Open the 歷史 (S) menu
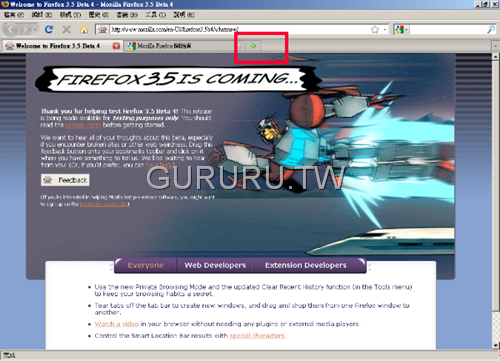 99,15
